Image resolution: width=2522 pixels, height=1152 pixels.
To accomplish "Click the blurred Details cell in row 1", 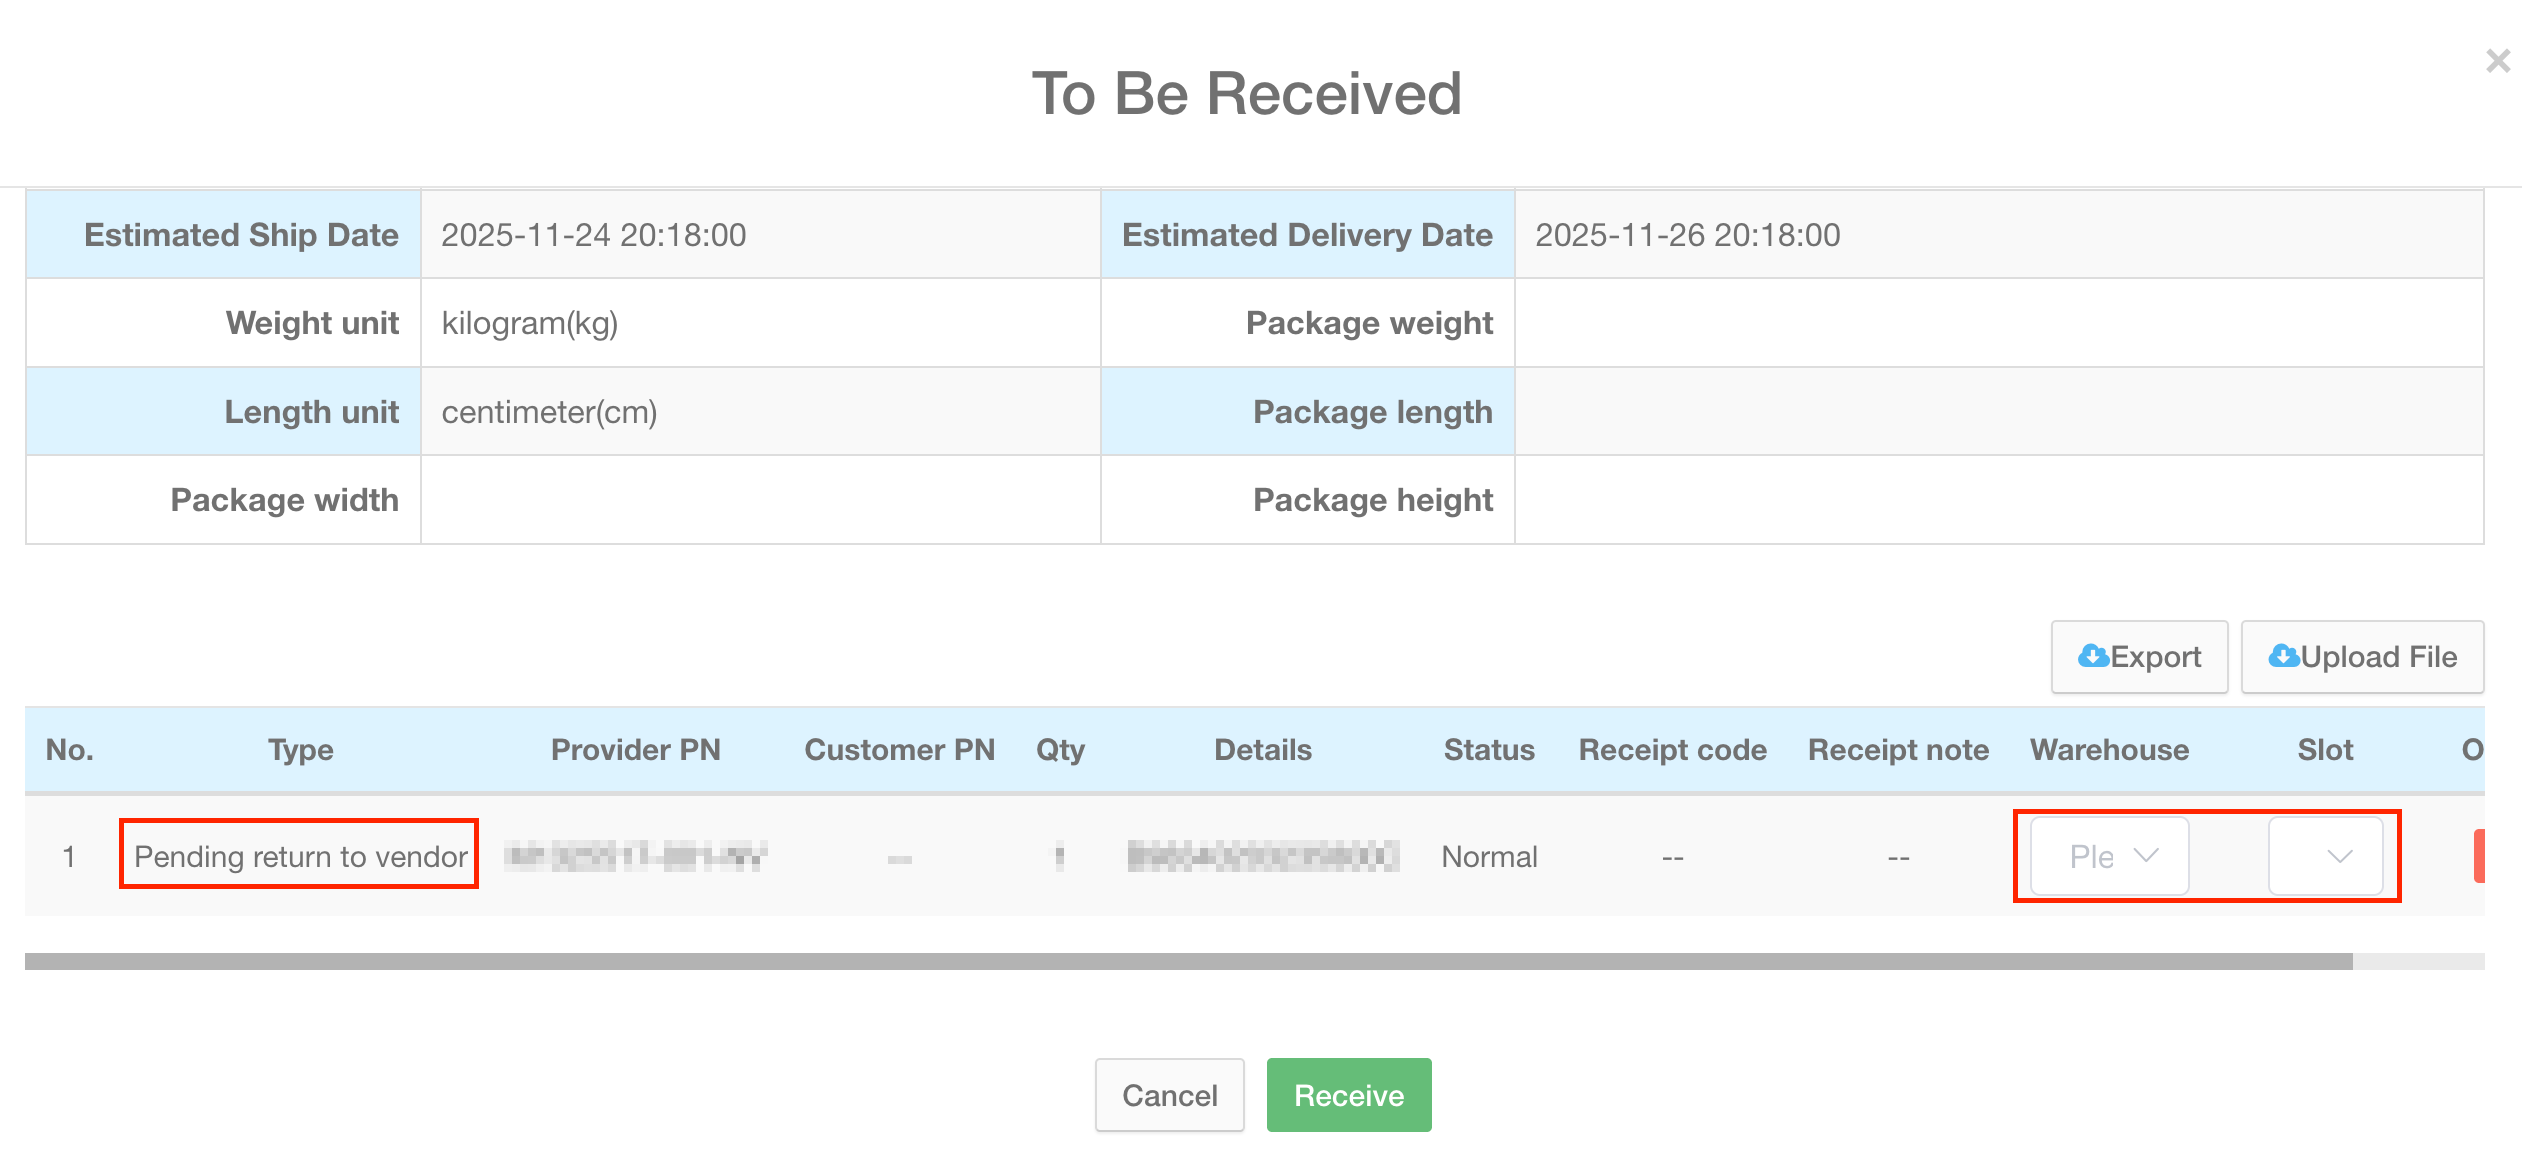I will click(1262, 856).
